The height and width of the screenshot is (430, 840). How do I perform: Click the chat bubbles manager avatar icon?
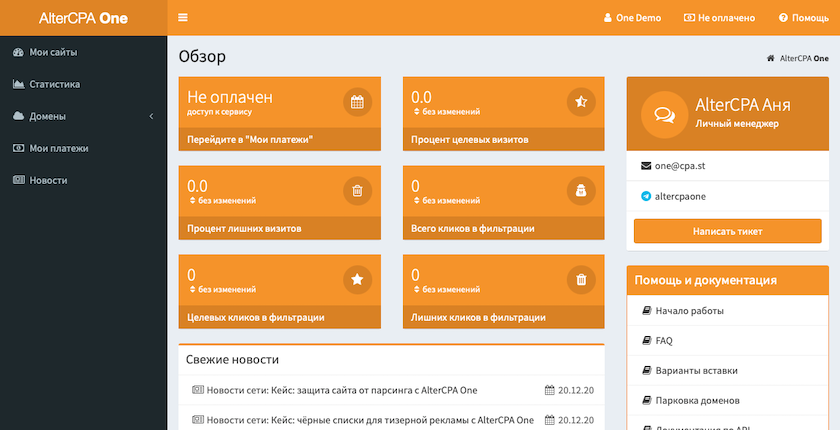click(x=664, y=115)
